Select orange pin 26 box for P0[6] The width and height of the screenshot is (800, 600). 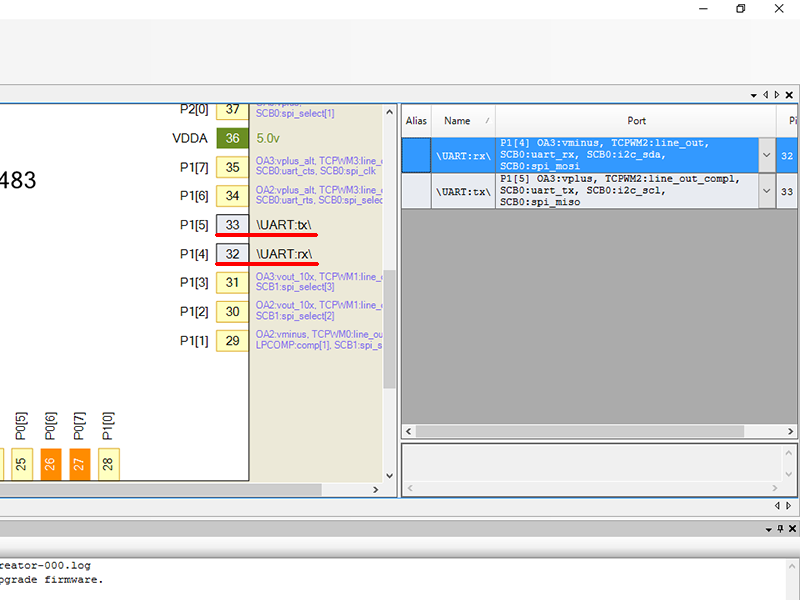click(x=50, y=464)
